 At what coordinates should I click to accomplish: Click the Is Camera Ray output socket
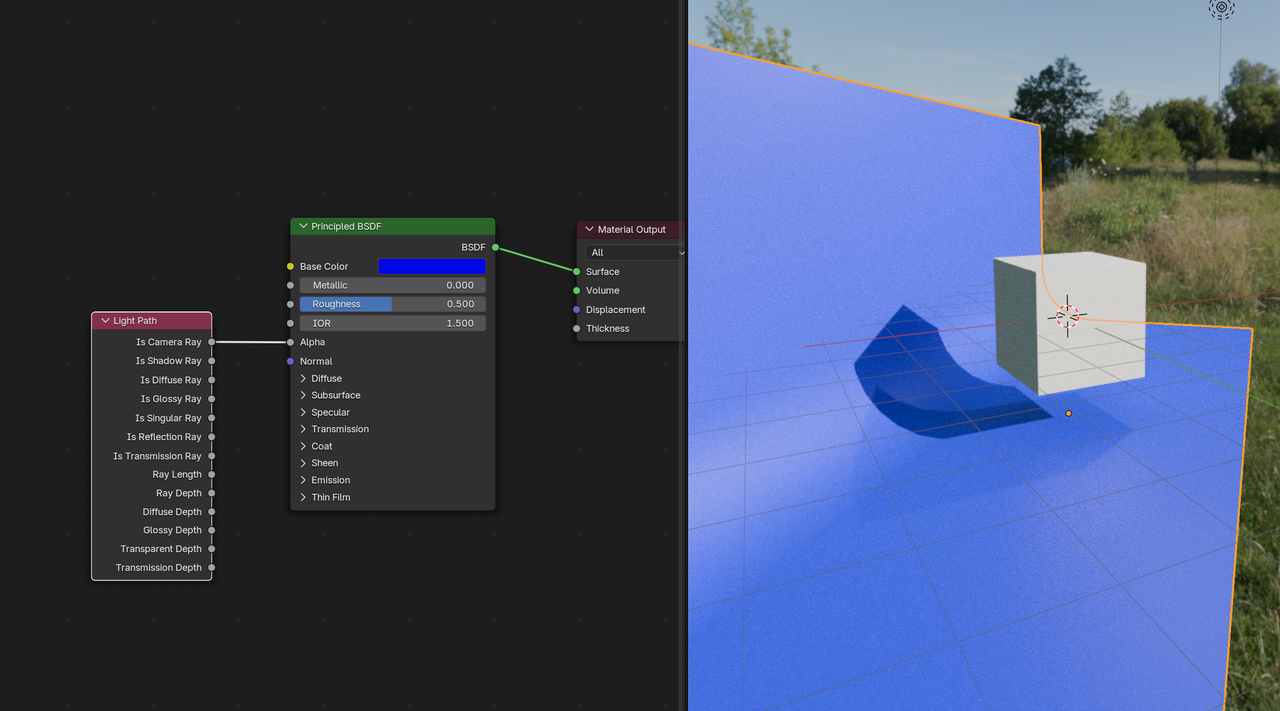click(211, 342)
